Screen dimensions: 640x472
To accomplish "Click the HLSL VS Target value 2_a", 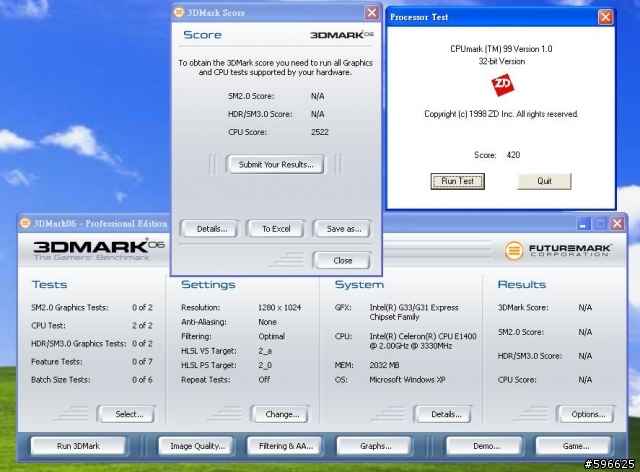I will 265,351.
